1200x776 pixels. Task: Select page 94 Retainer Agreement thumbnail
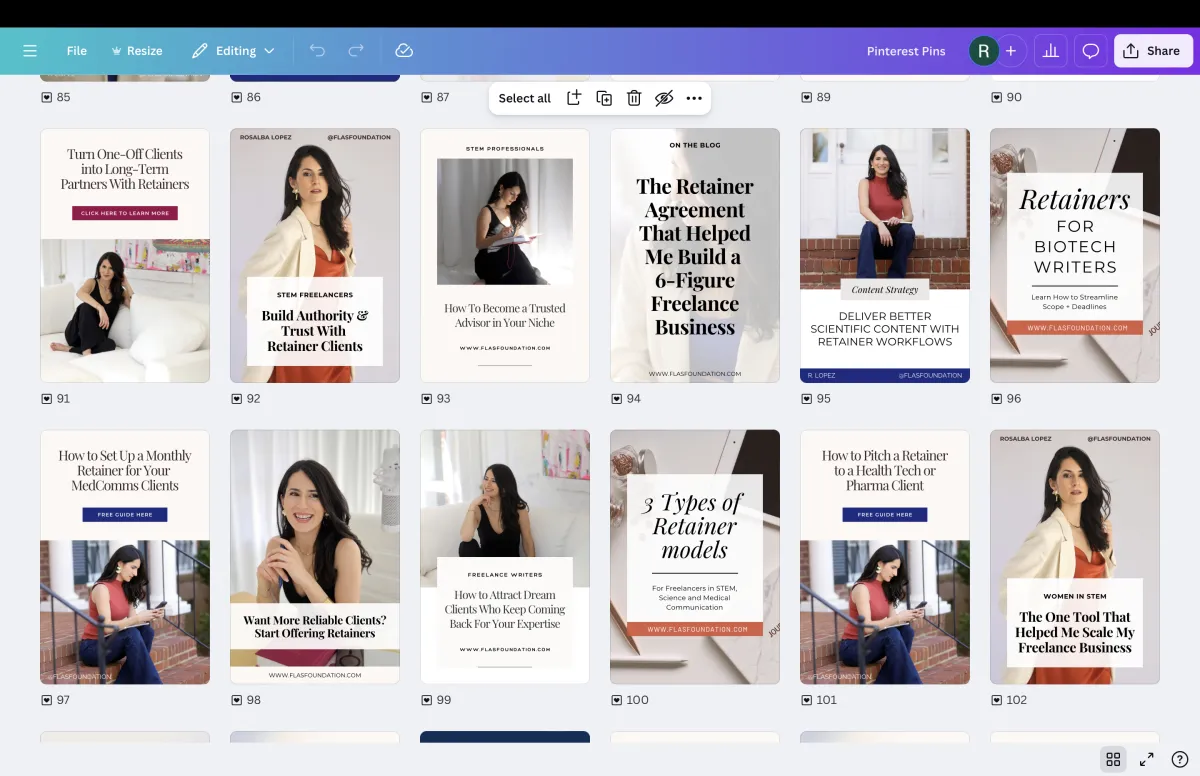695,255
